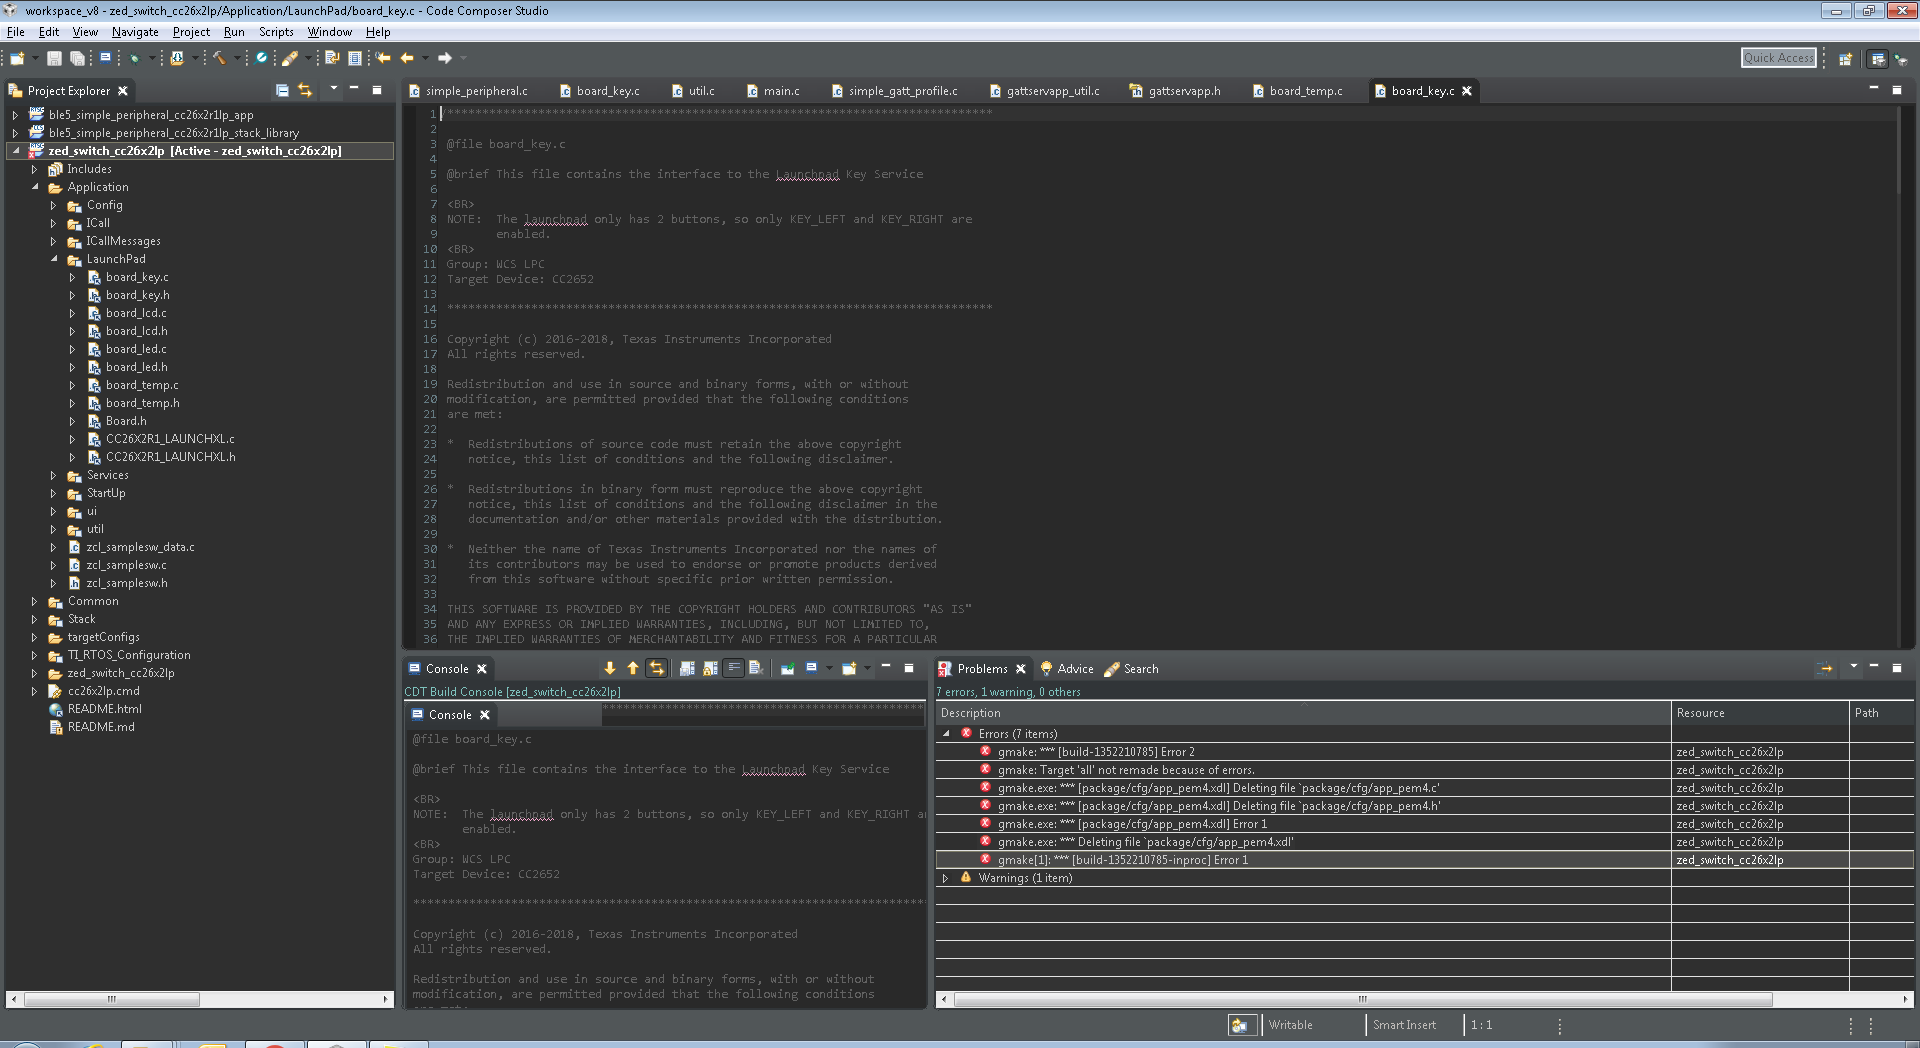
Task: Start a Debug session with the bug icon
Action: click(135, 58)
